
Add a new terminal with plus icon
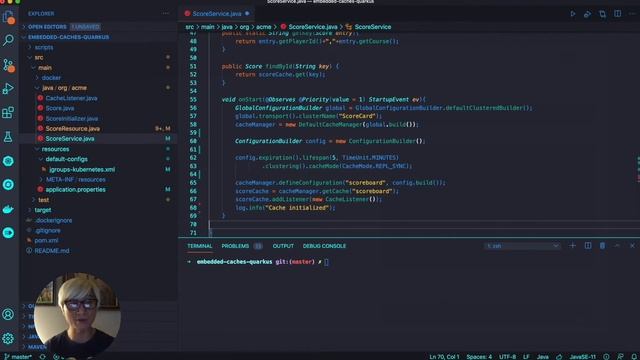click(573, 246)
